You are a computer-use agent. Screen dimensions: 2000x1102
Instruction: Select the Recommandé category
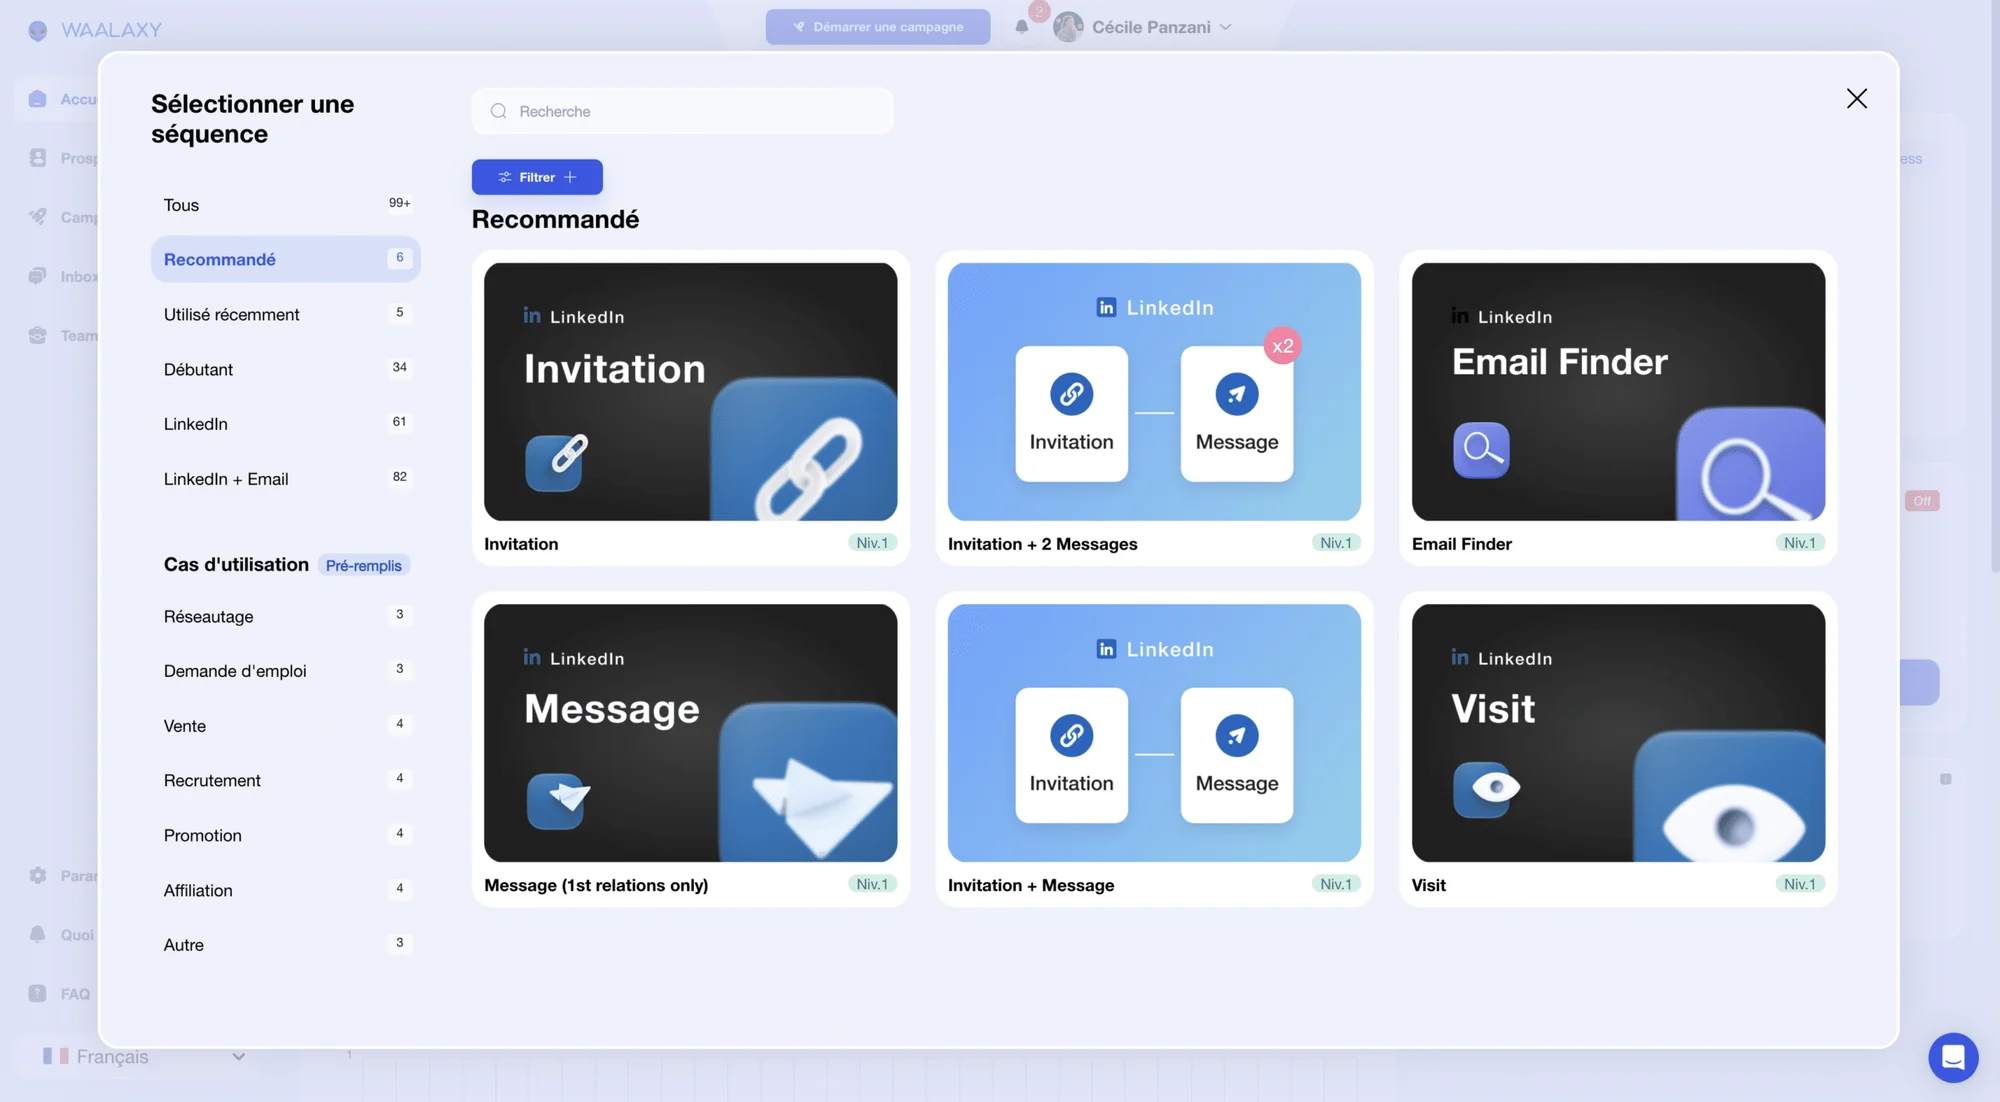285,259
